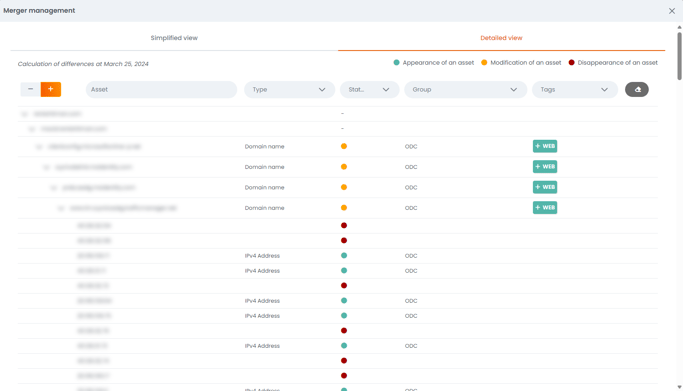This screenshot has width=683, height=391.
Task: Click 'IPv4 Address' type in first IPv4 row
Action: pyautogui.click(x=262, y=256)
